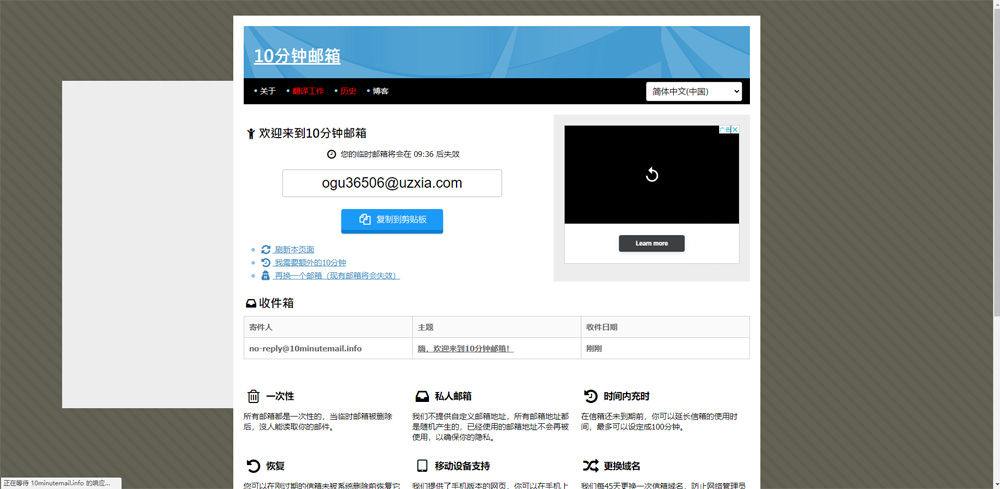Click the temporary email address field ogu36506@uzxia.com

392,183
